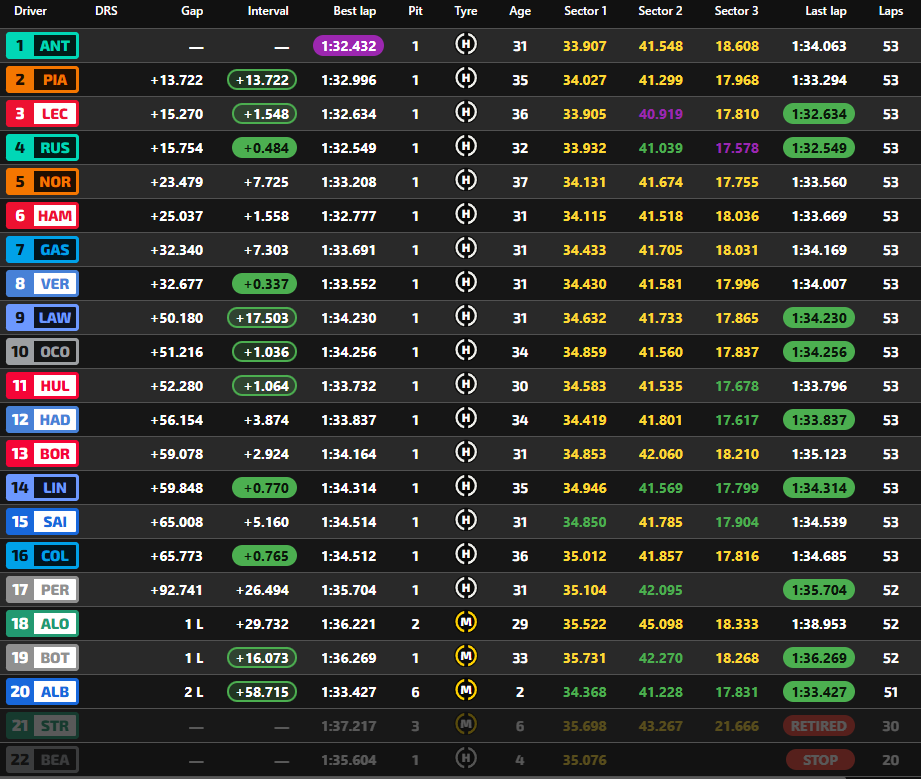This screenshot has height=779, width=921.
Task: Click the purple 17.578 sector 3 time
Action: click(x=737, y=148)
